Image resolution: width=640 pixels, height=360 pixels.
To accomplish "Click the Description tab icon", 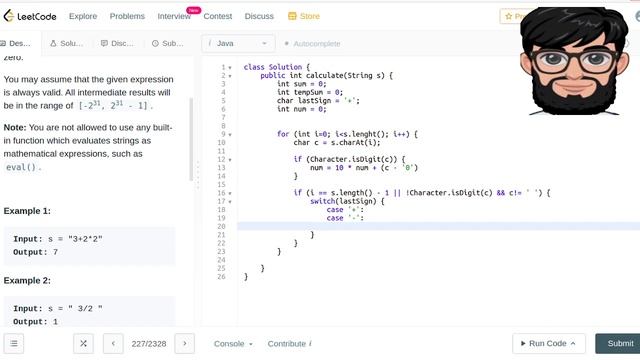I will tap(3, 43).
